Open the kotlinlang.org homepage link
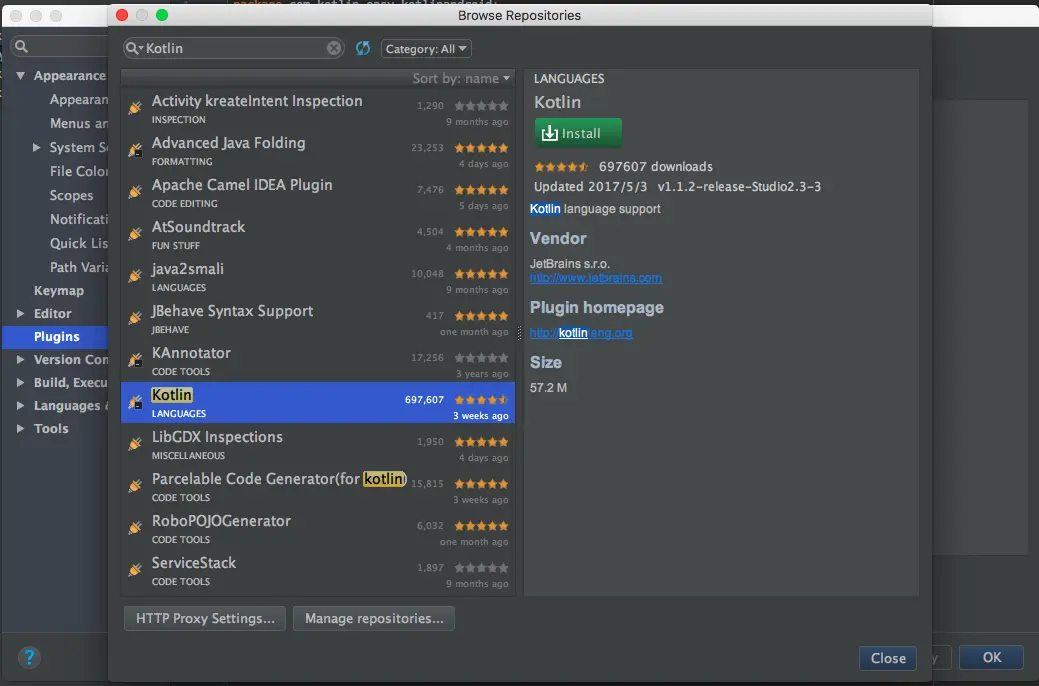Viewport: 1039px width, 686px height. [580, 333]
